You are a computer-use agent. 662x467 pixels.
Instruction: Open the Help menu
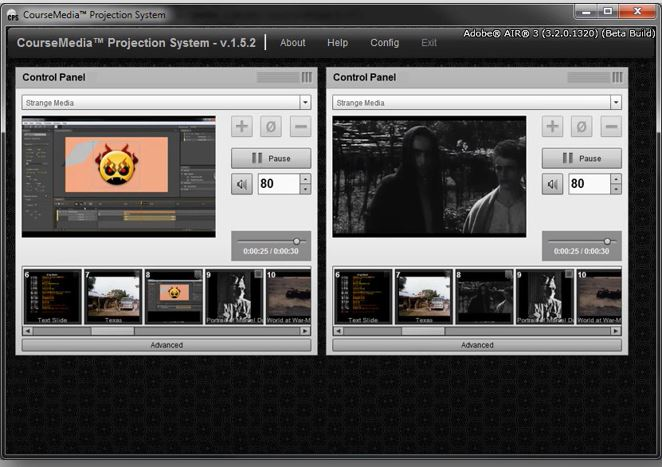pyautogui.click(x=338, y=43)
